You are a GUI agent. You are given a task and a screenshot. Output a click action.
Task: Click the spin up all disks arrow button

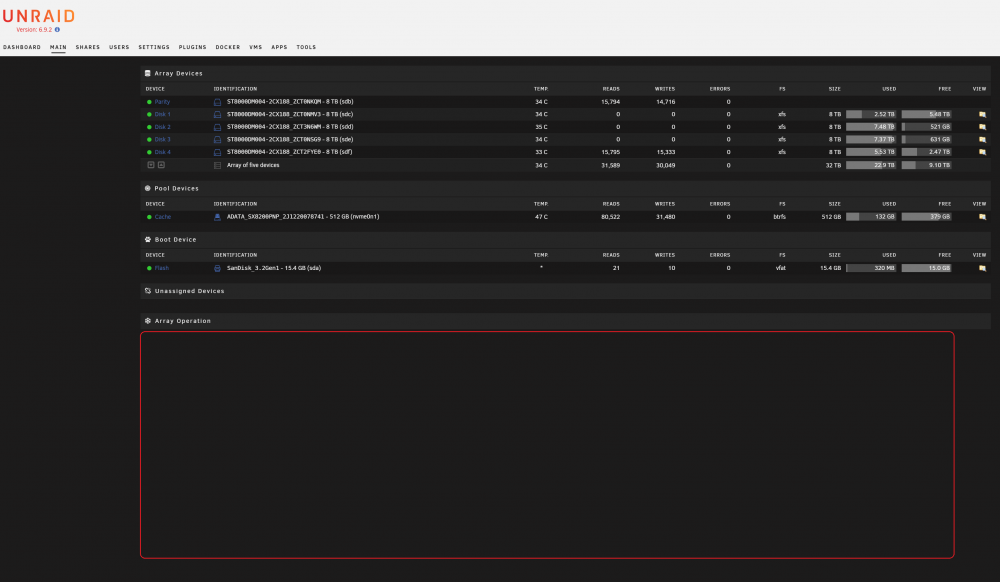pos(161,165)
